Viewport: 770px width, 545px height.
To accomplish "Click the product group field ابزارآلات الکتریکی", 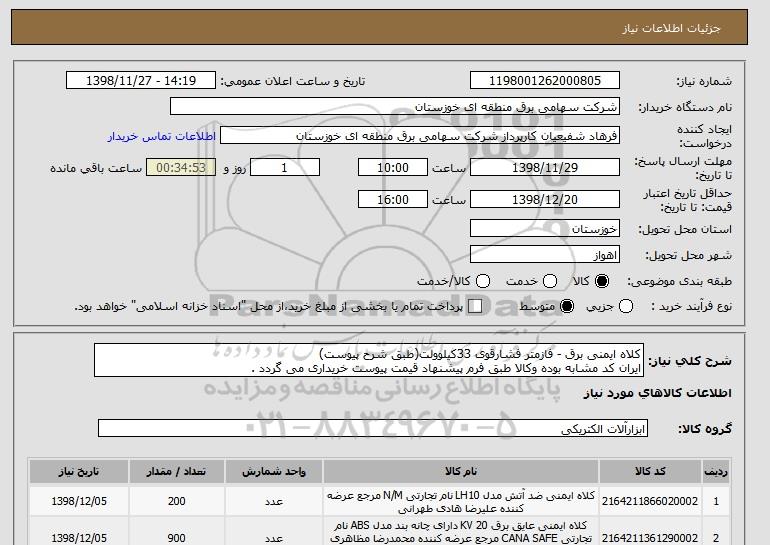I will coord(373,429).
